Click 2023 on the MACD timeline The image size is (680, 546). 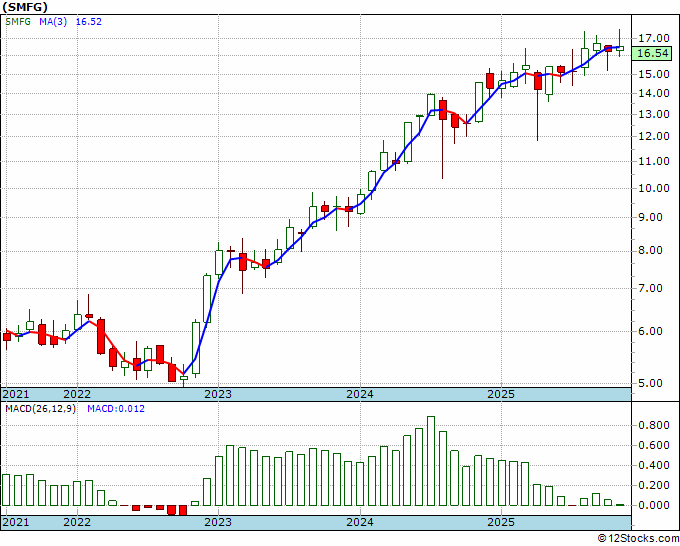[218, 522]
